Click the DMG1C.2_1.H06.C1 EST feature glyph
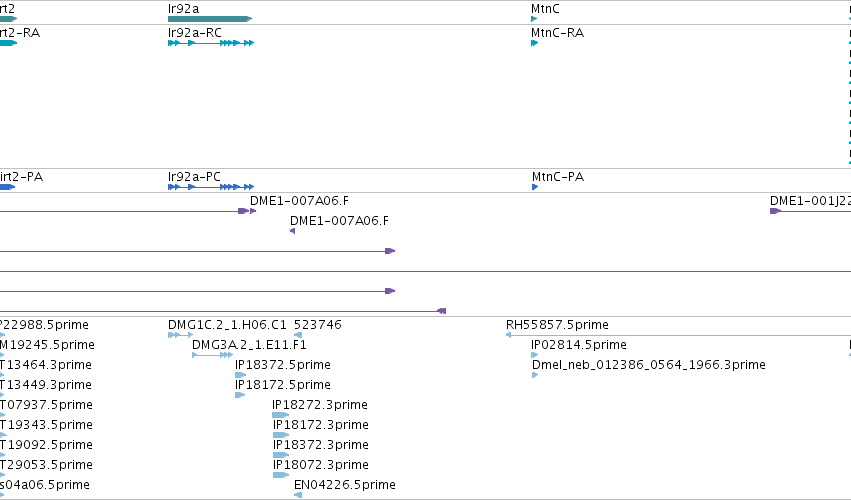 (x=180, y=335)
